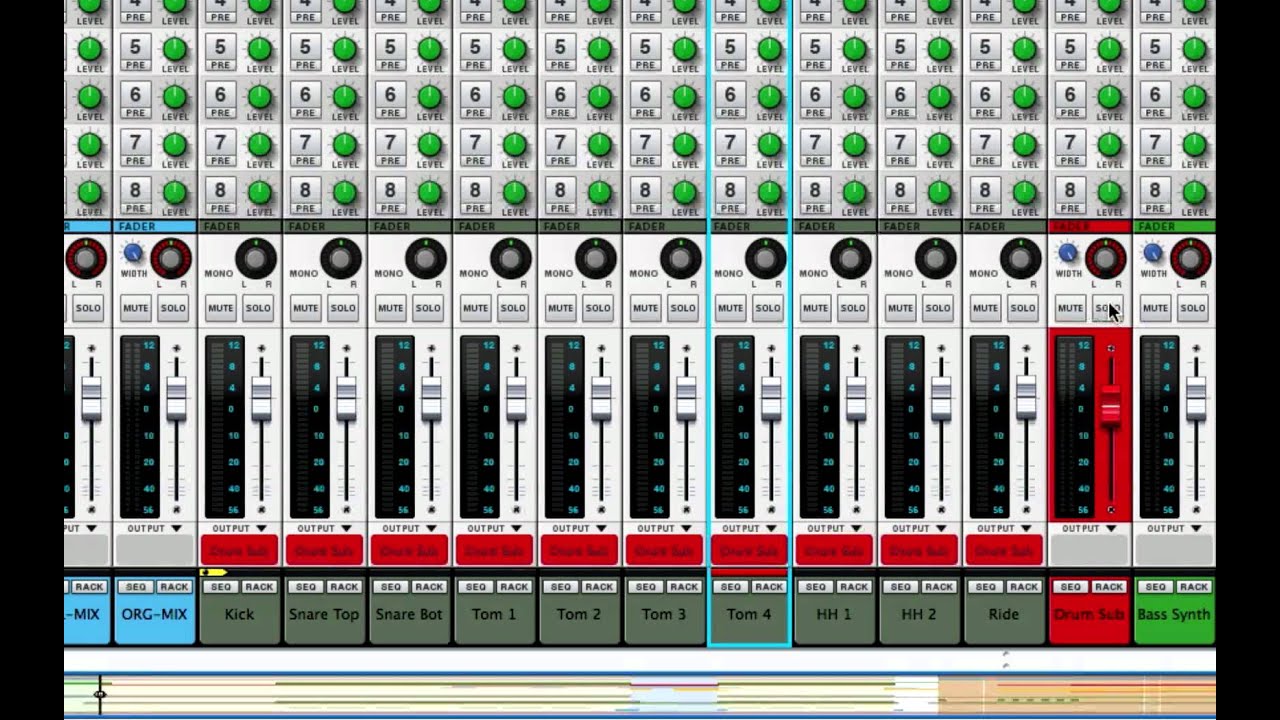The height and width of the screenshot is (720, 1280).
Task: Mute the Tom 3 channel
Action: coord(645,308)
